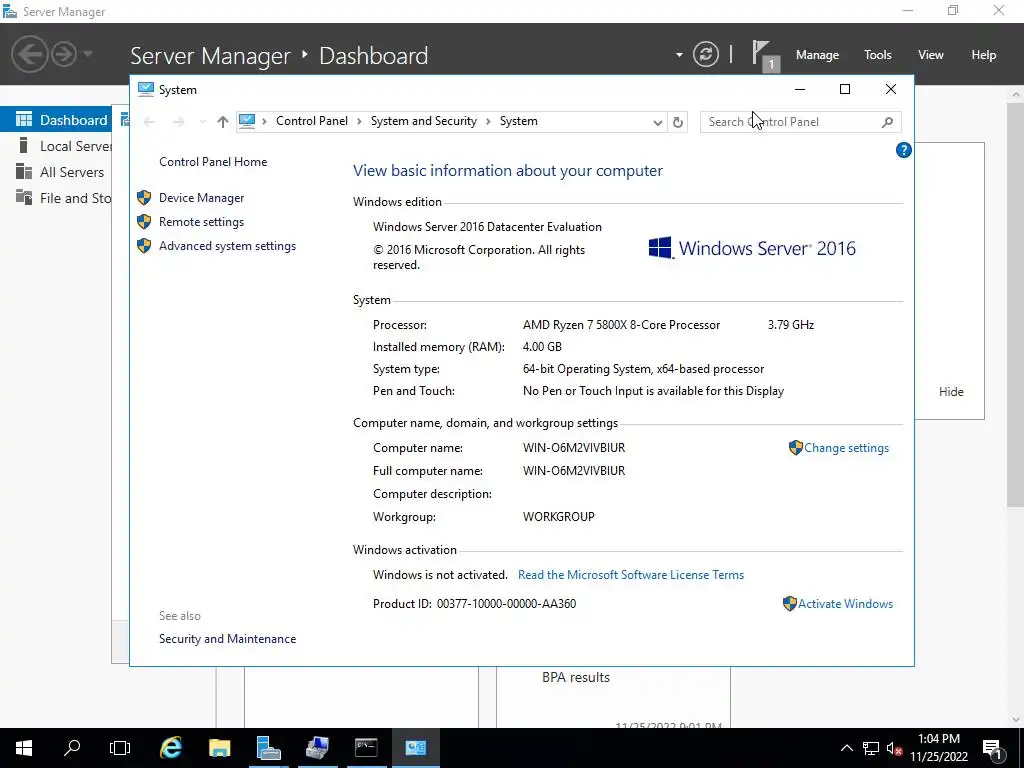Expand the chevron after System and Security breadcrumb

[488, 121]
